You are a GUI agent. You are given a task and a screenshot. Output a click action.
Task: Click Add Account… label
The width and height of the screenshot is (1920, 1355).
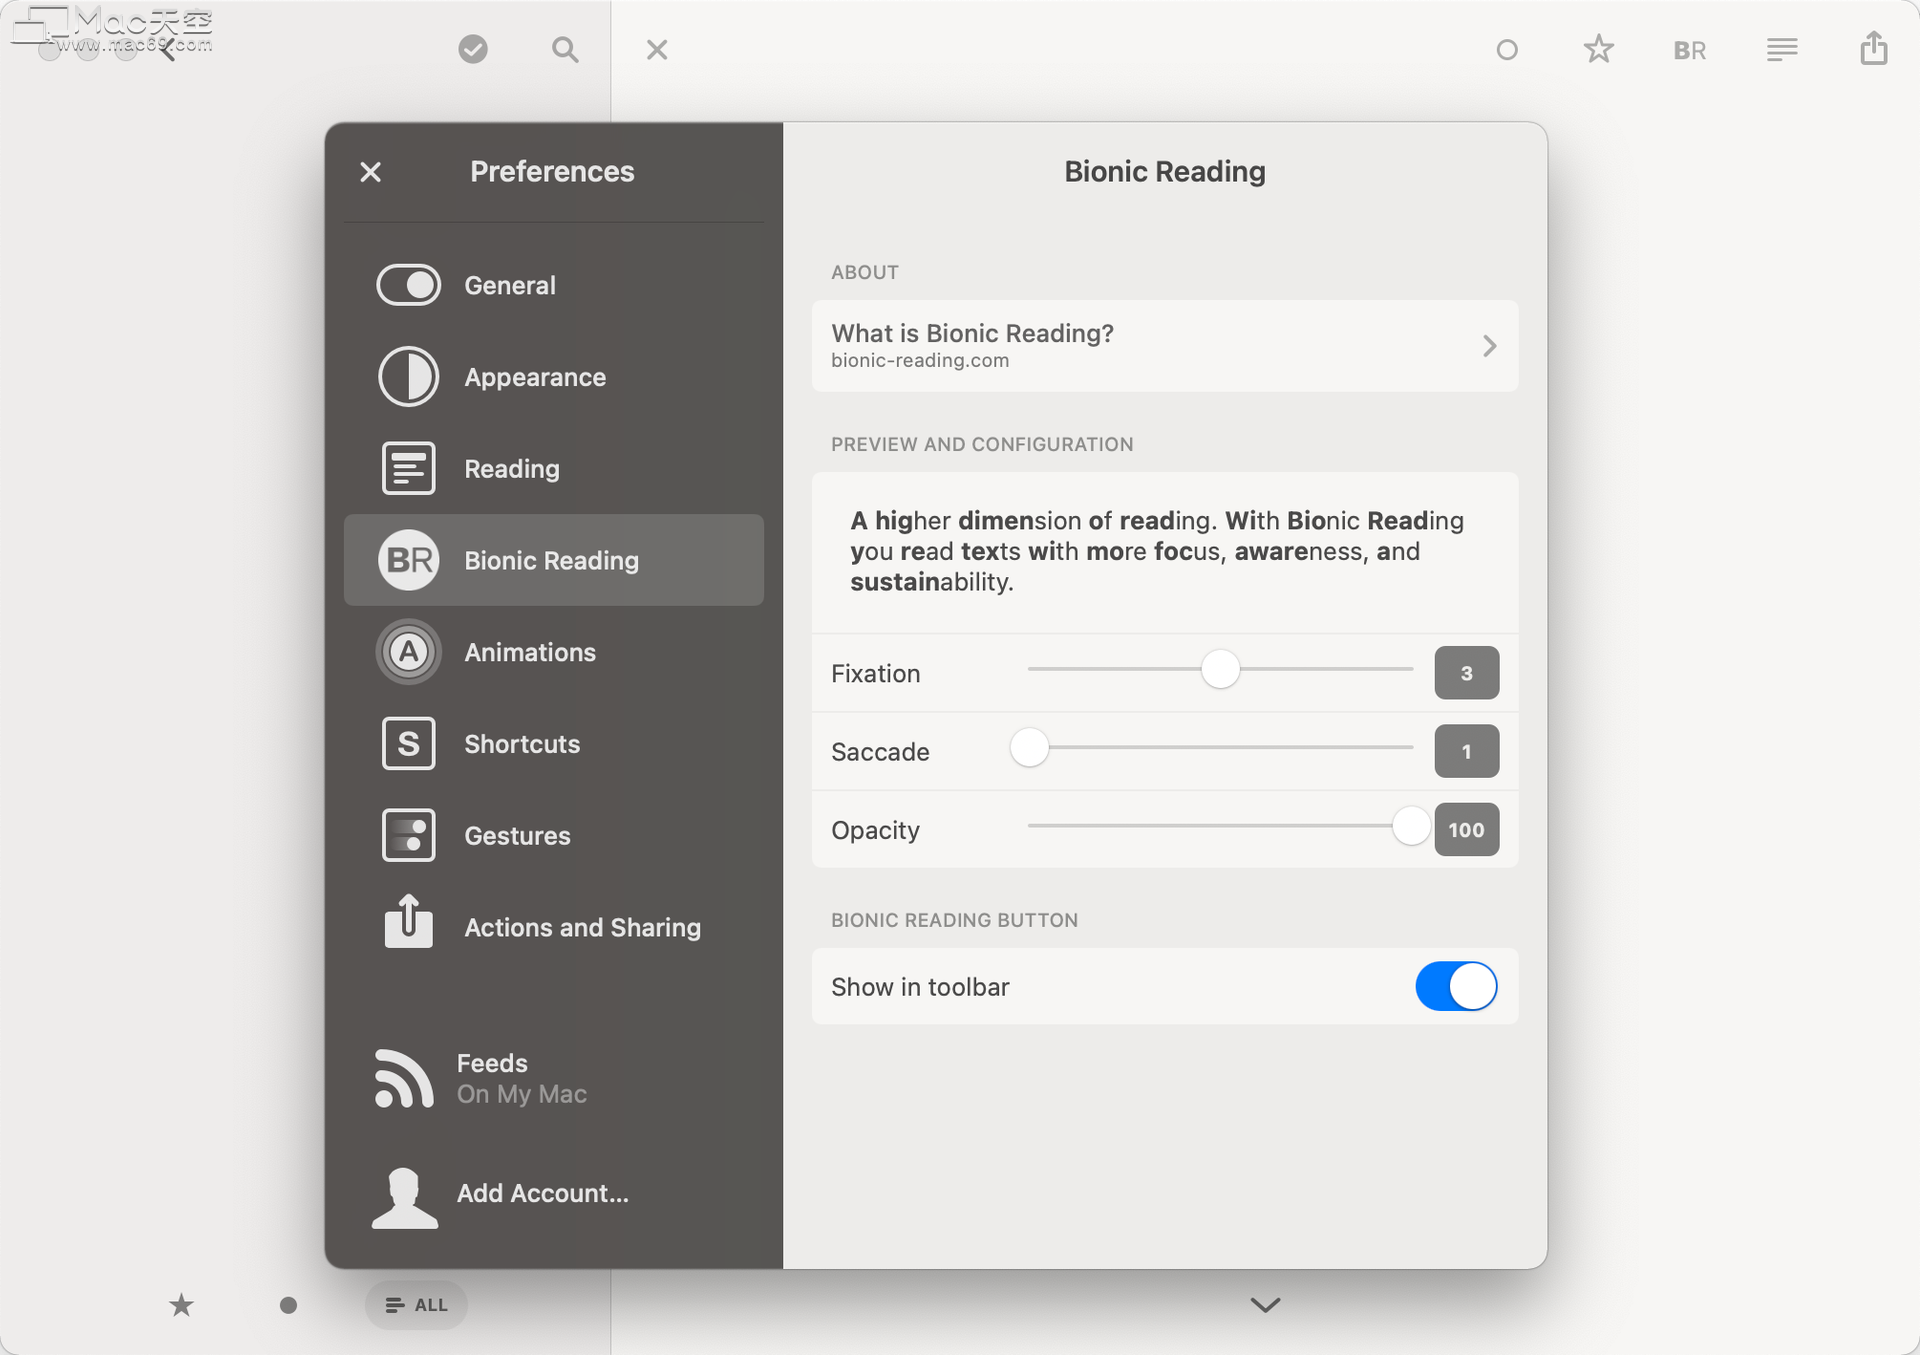[542, 1193]
